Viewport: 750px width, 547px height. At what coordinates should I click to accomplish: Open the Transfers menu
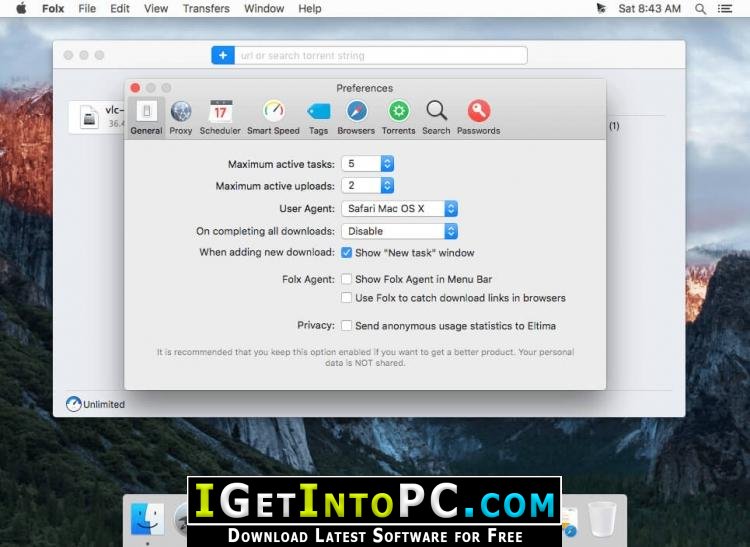pyautogui.click(x=206, y=9)
